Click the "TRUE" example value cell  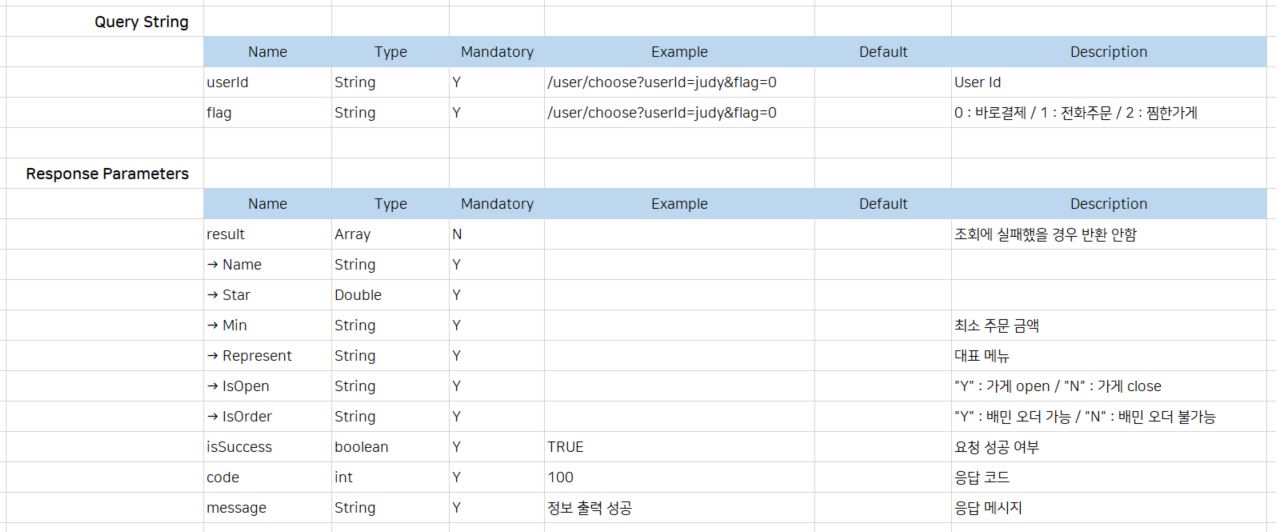click(565, 447)
